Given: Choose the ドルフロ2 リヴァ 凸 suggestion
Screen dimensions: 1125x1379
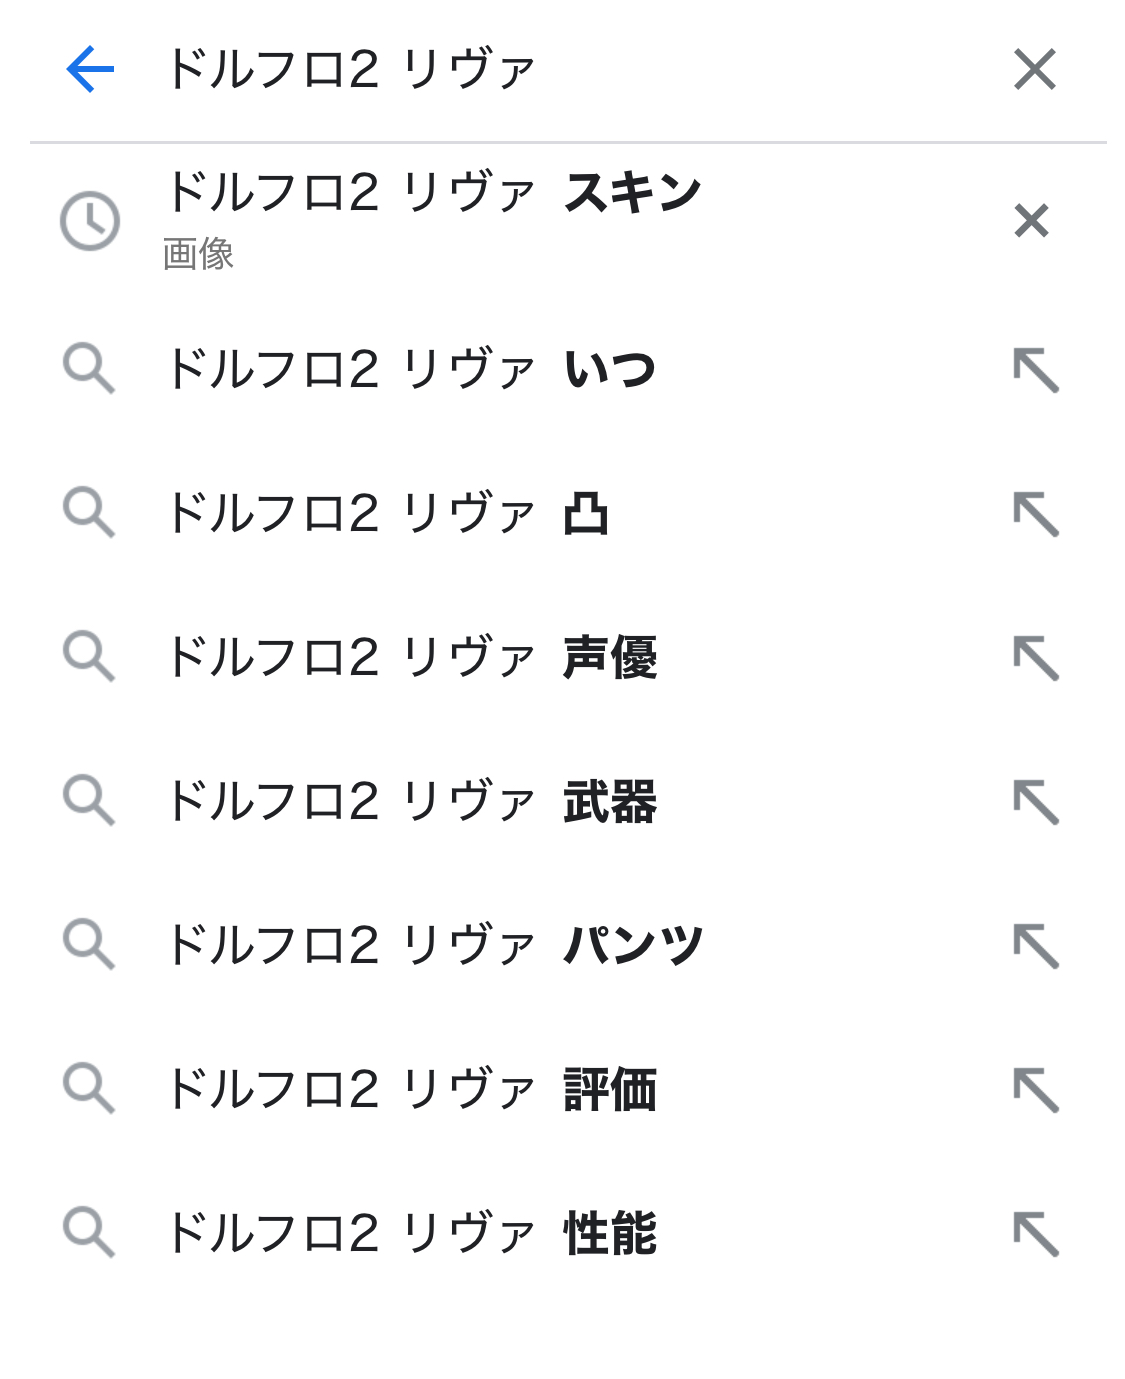Looking at the screenshot, I should pyautogui.click(x=388, y=514).
